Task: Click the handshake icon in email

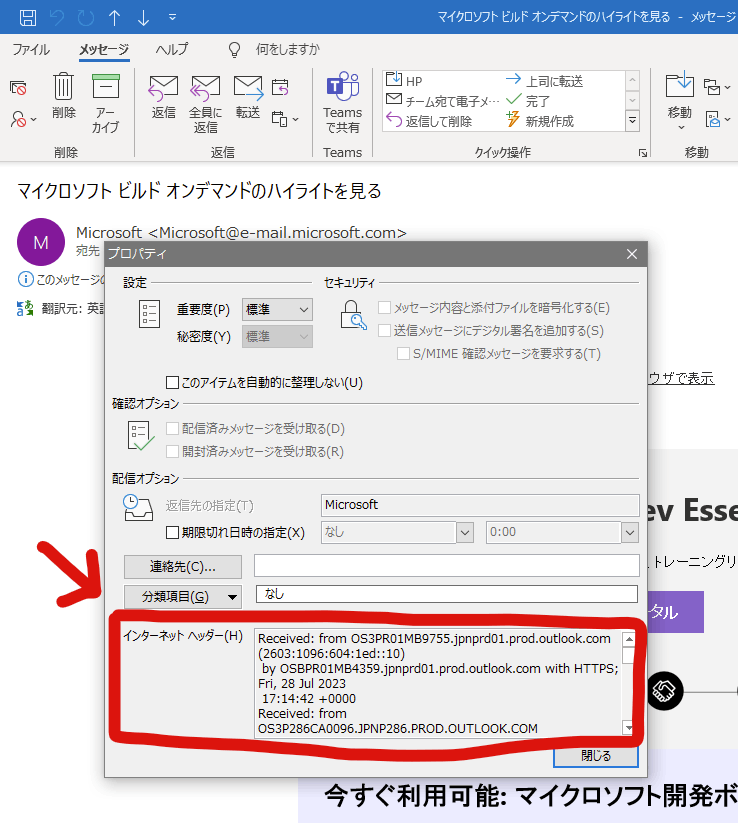Action: tap(665, 691)
